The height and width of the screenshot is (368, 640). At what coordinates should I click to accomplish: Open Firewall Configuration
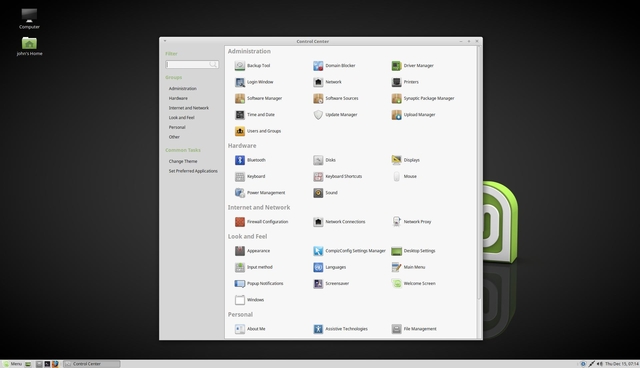261,222
